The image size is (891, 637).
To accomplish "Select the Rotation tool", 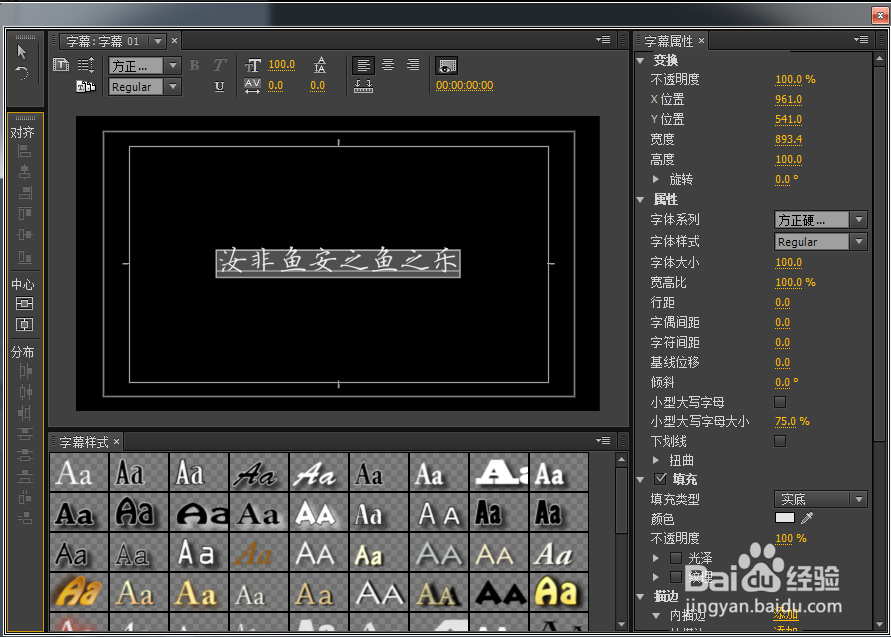I will [x=22, y=73].
